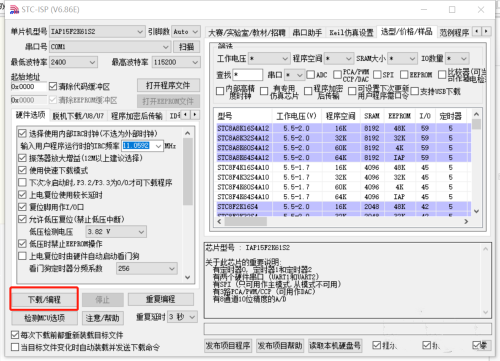This screenshot has height=361, width=500.
Task: Click up arrow of chip table scrollbar
Action: tap(476, 114)
